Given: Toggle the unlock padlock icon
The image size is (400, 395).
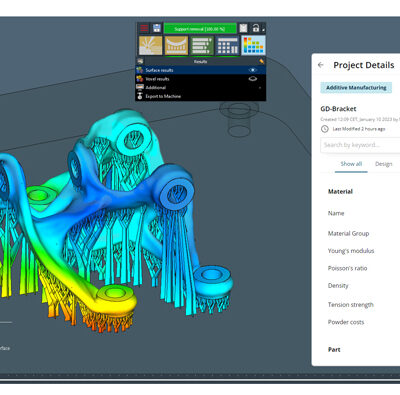Looking at the screenshot, I should pos(256,28).
